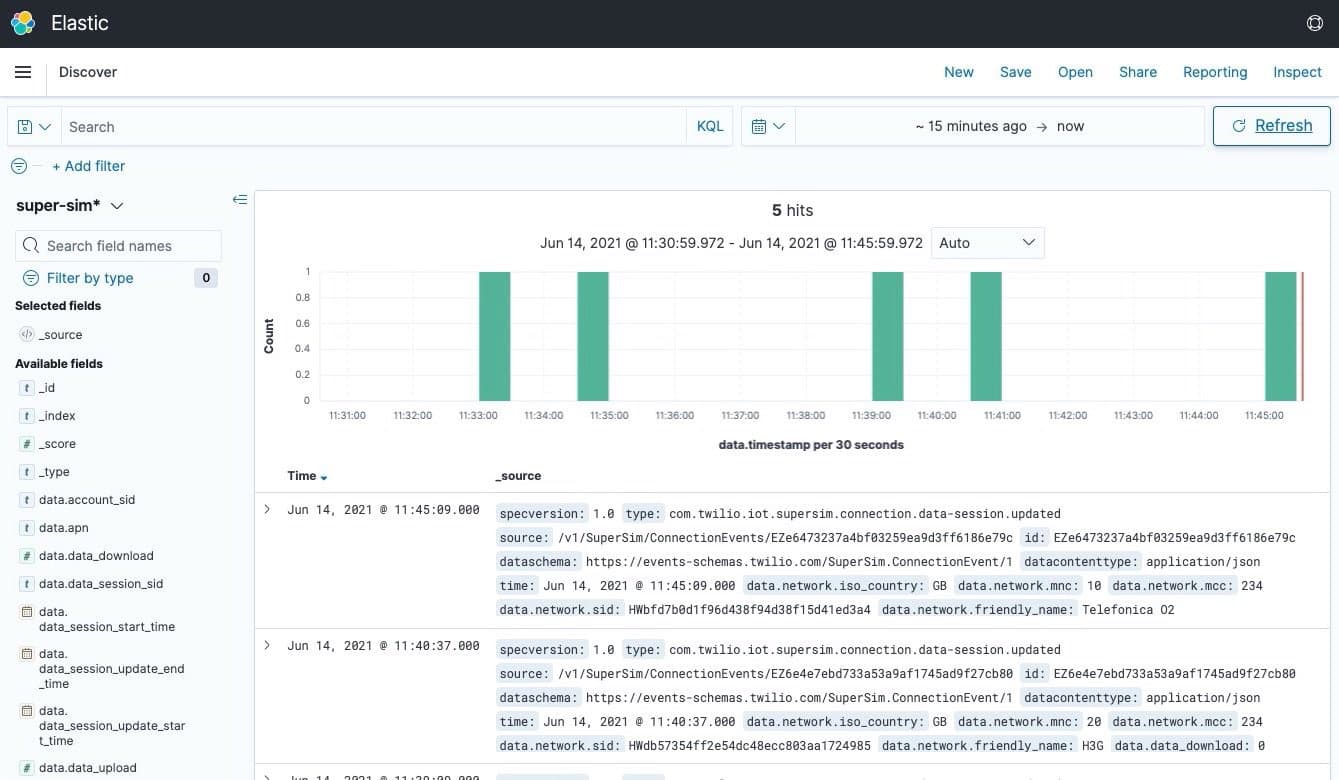Viewport: 1339px width, 780px height.
Task: Collapse the field sidebar with arrow icon
Action: click(x=240, y=200)
